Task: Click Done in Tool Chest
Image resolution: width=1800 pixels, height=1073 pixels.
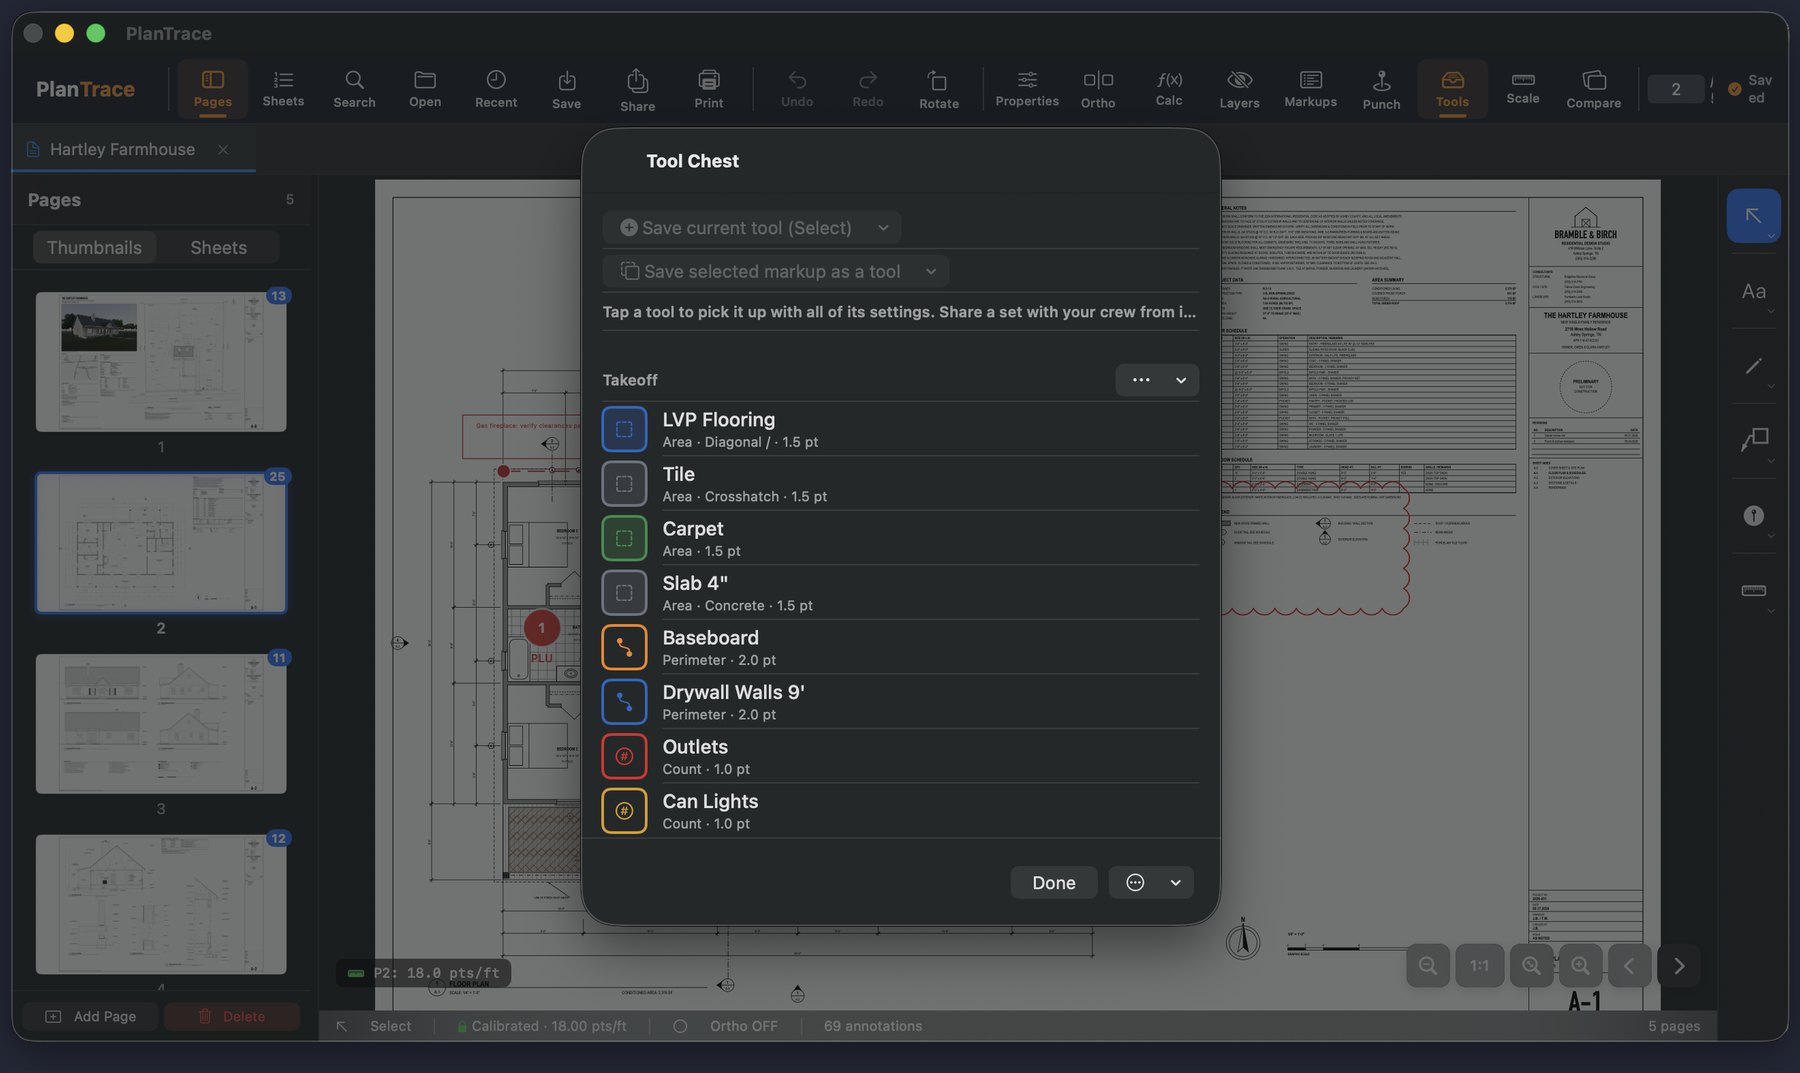Action: (1054, 883)
